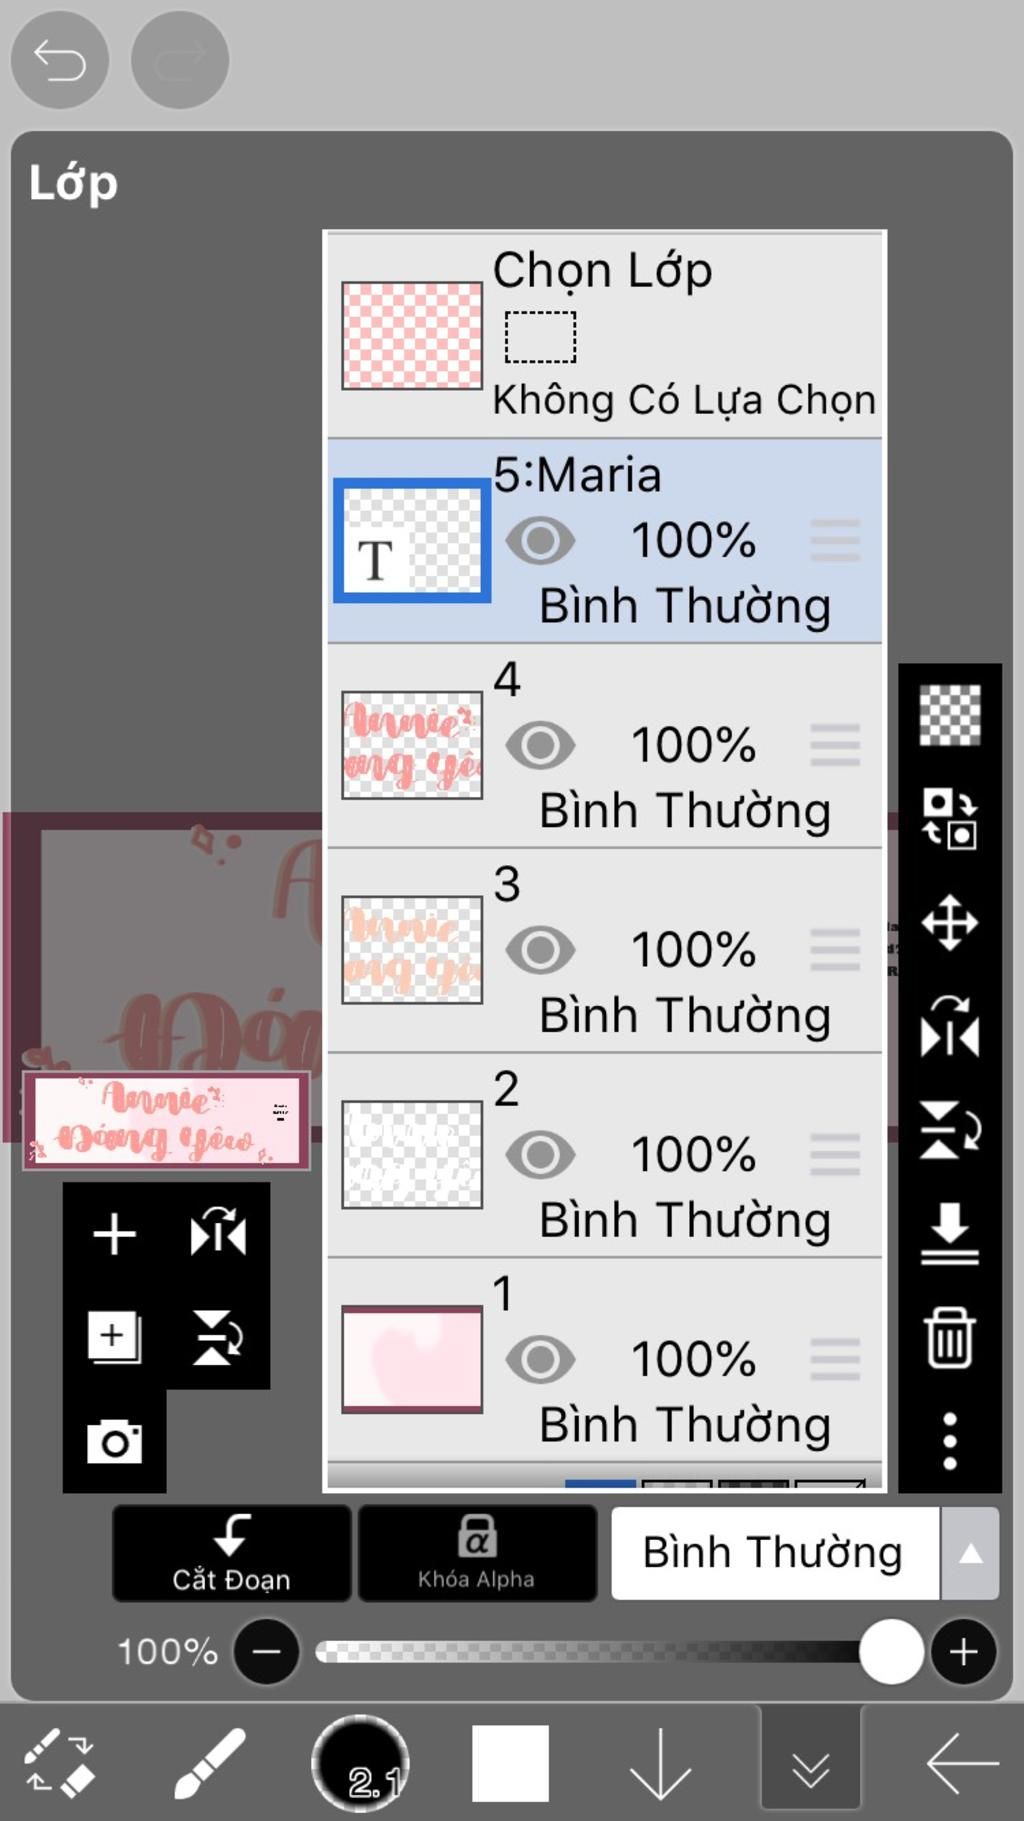
Task: Hide the 5:Maria text layer
Action: click(x=540, y=541)
